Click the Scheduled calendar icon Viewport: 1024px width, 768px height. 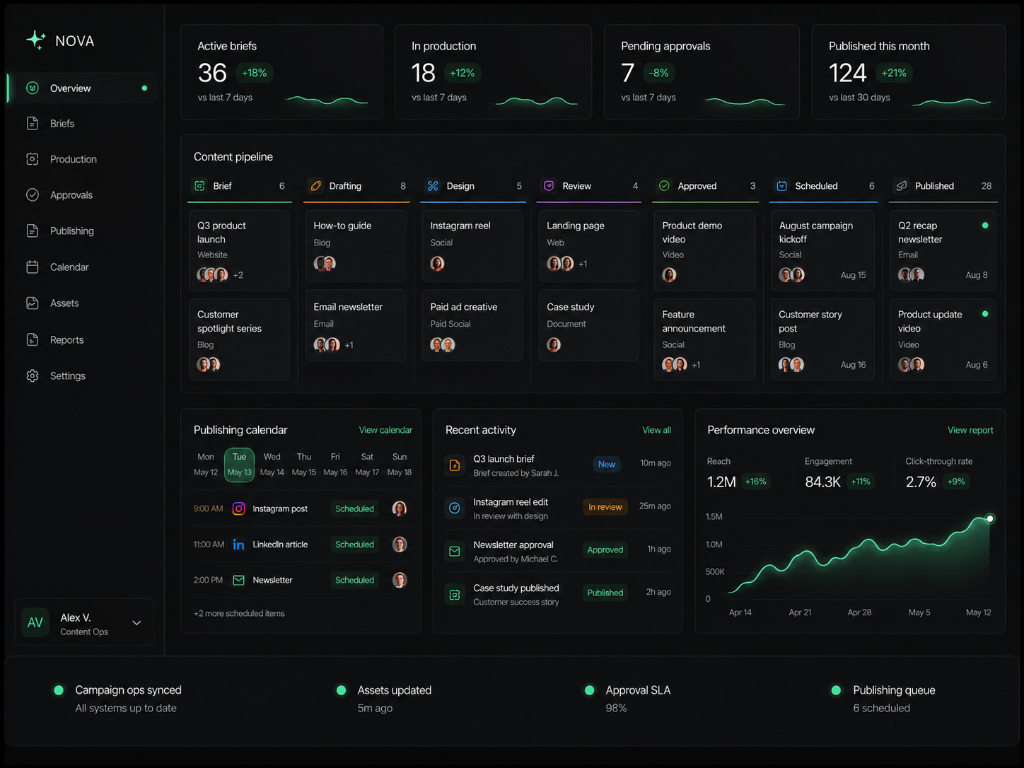point(782,186)
